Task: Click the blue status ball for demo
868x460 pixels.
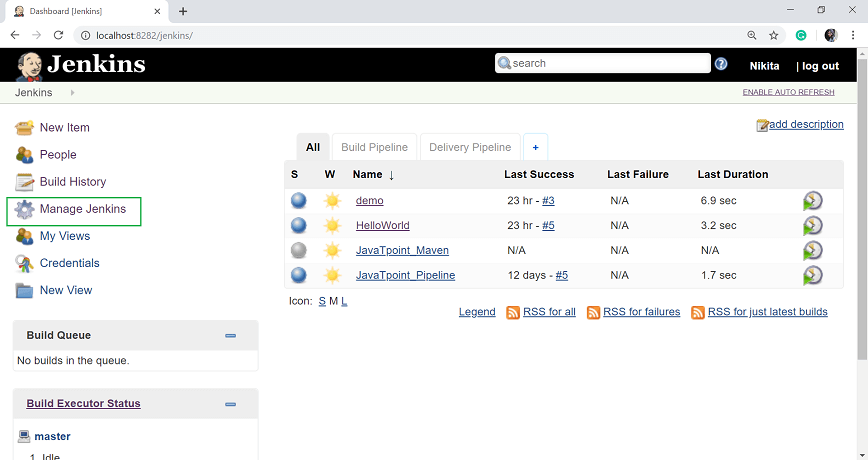Action: point(298,200)
